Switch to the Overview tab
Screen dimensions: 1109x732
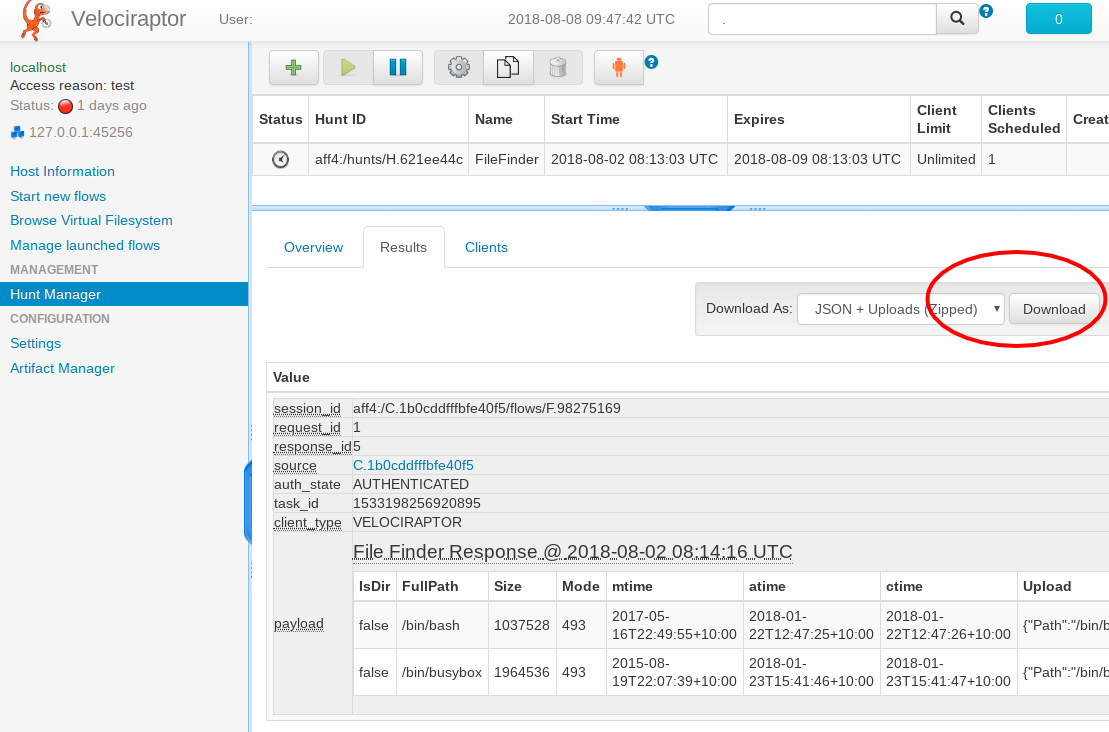click(x=313, y=247)
